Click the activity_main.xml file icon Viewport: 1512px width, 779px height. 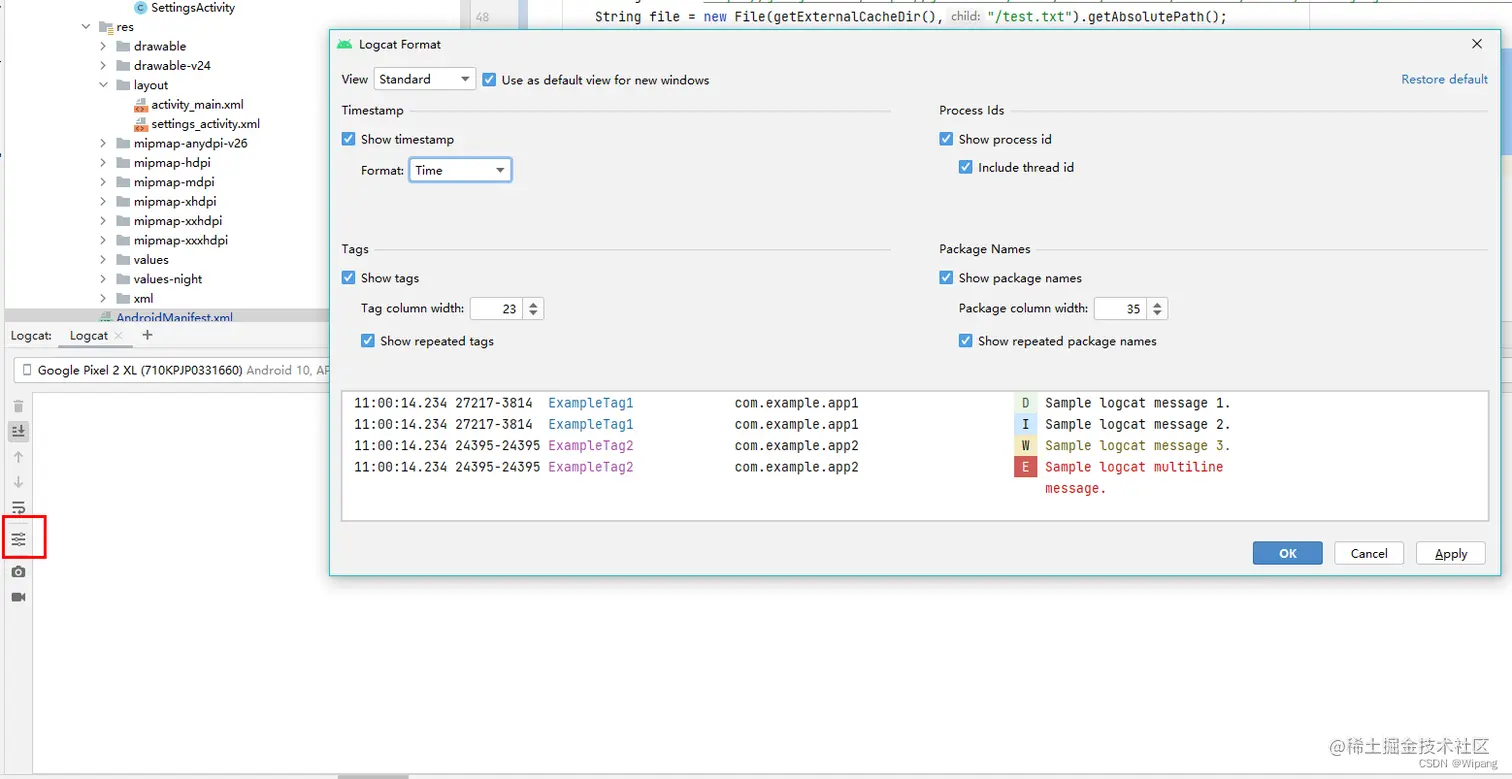141,105
